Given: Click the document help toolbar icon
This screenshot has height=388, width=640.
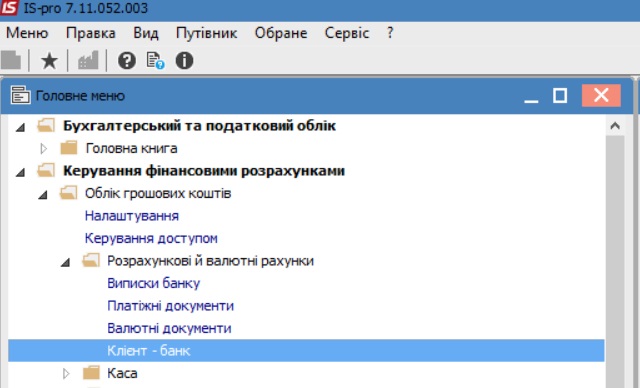Looking at the screenshot, I should click(x=155, y=61).
